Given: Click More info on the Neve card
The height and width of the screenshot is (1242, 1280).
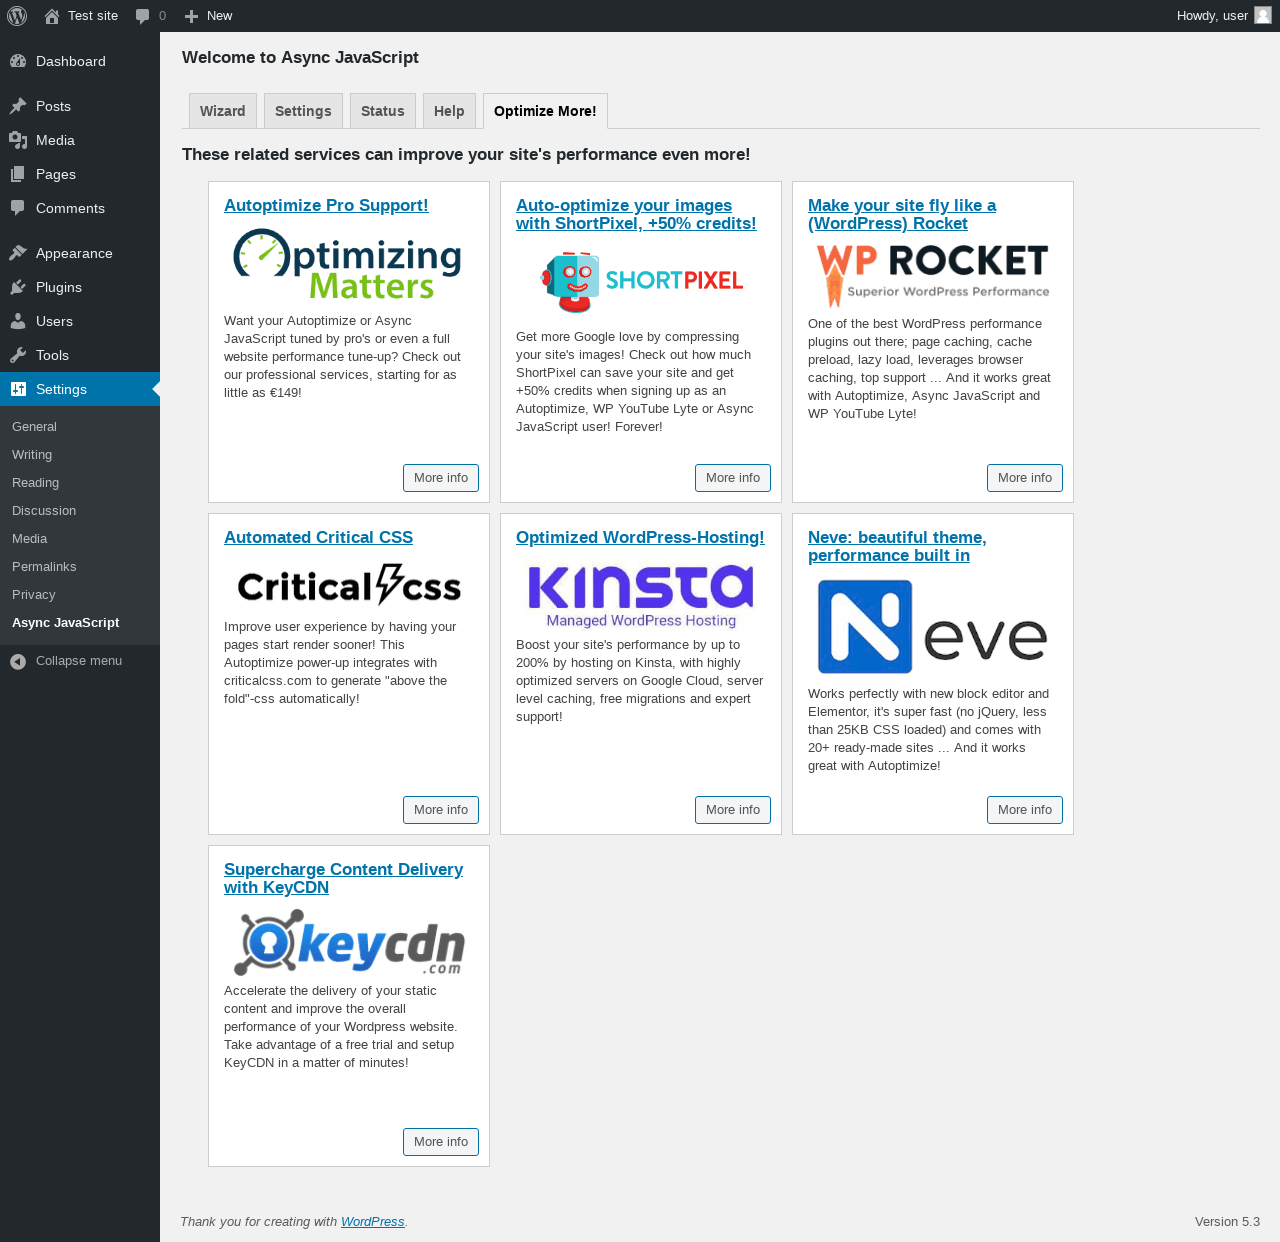Looking at the screenshot, I should point(1025,810).
